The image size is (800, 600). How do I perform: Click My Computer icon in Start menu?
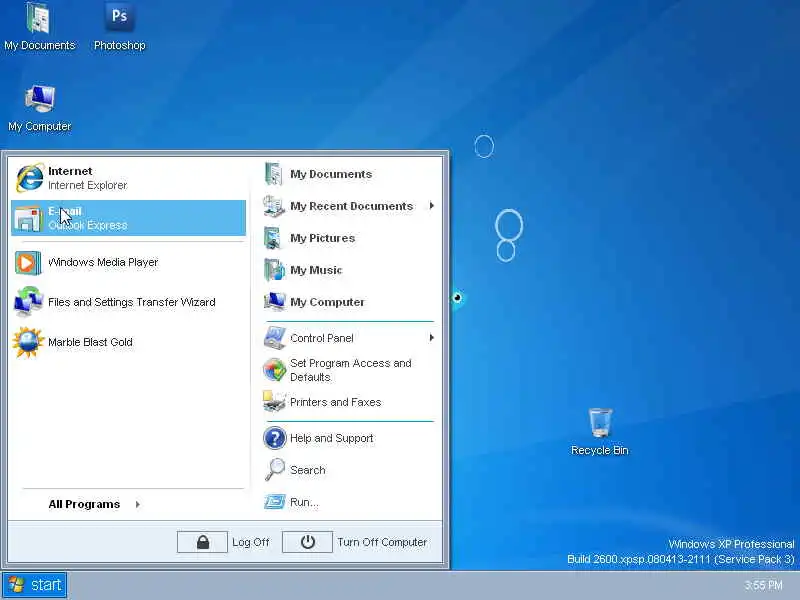[x=274, y=302]
